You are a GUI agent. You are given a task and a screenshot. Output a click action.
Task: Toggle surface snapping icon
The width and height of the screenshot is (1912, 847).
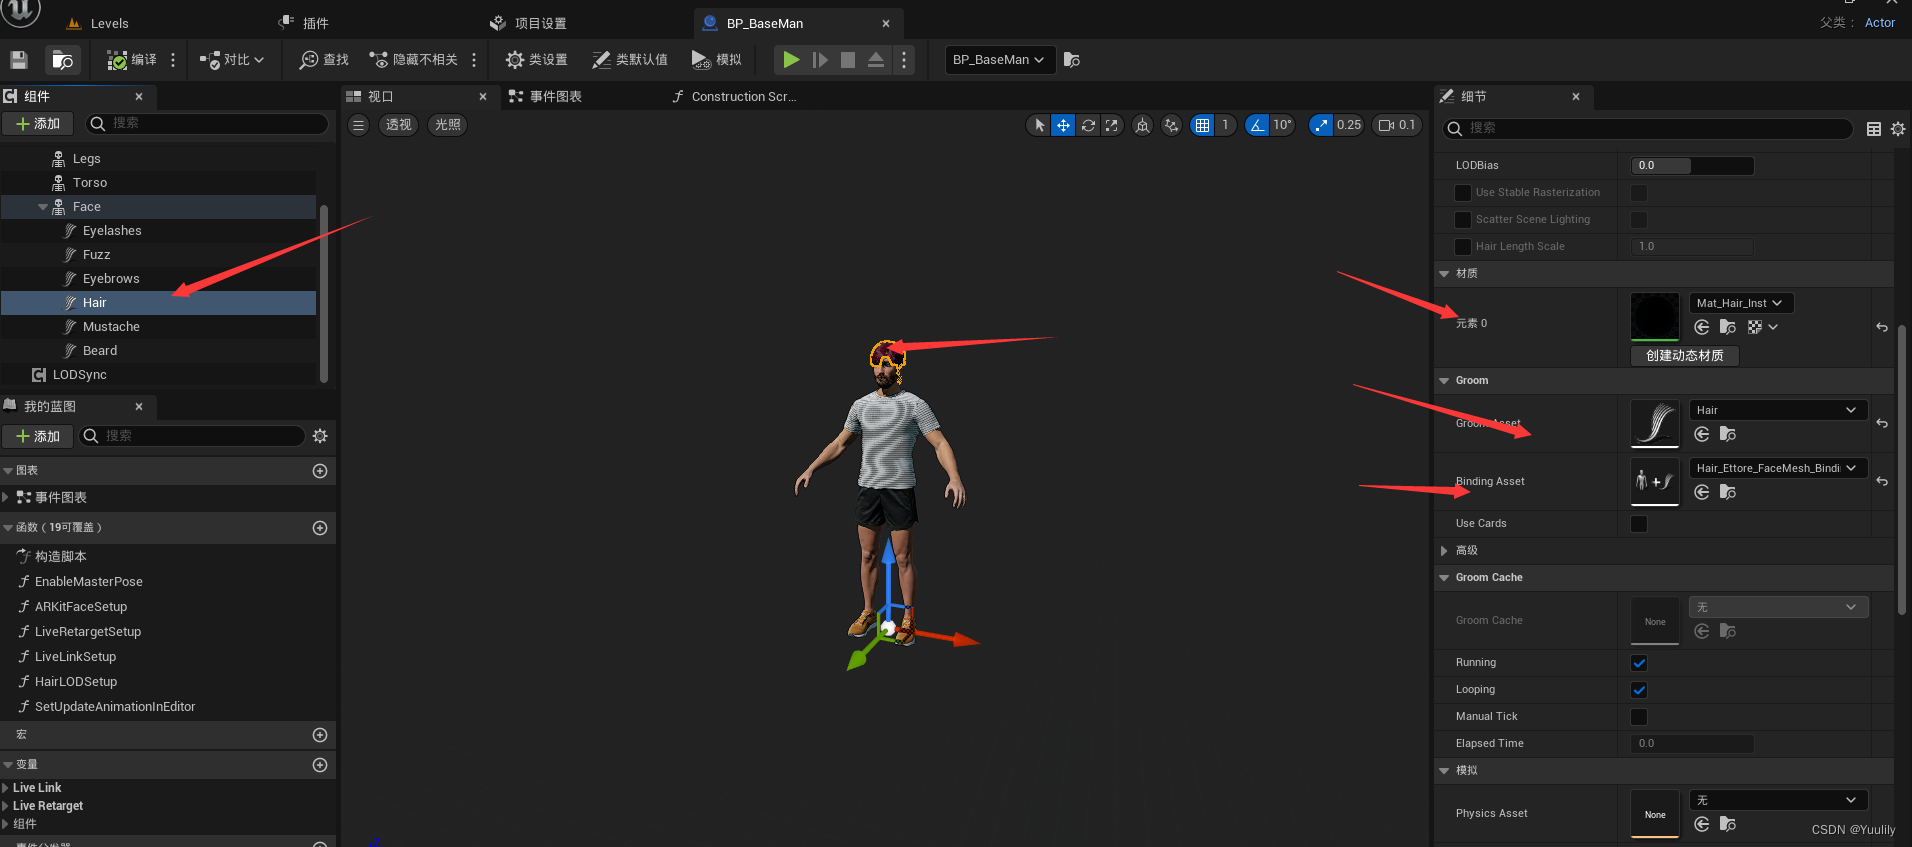pos(1171,125)
